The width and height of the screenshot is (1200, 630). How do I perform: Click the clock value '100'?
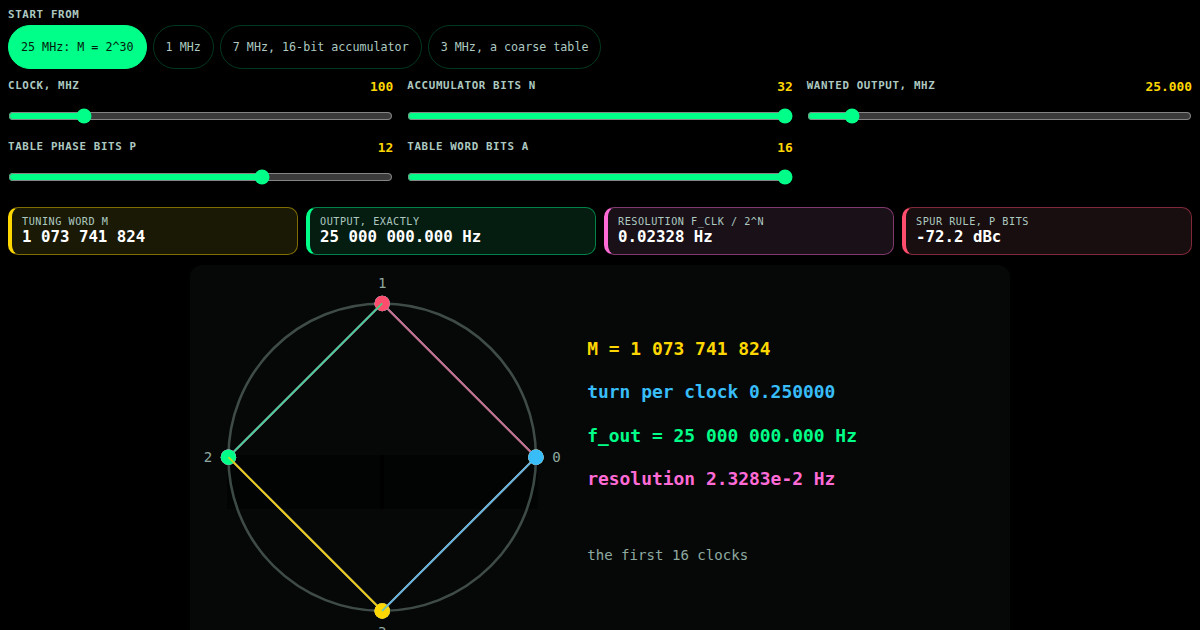[381, 87]
